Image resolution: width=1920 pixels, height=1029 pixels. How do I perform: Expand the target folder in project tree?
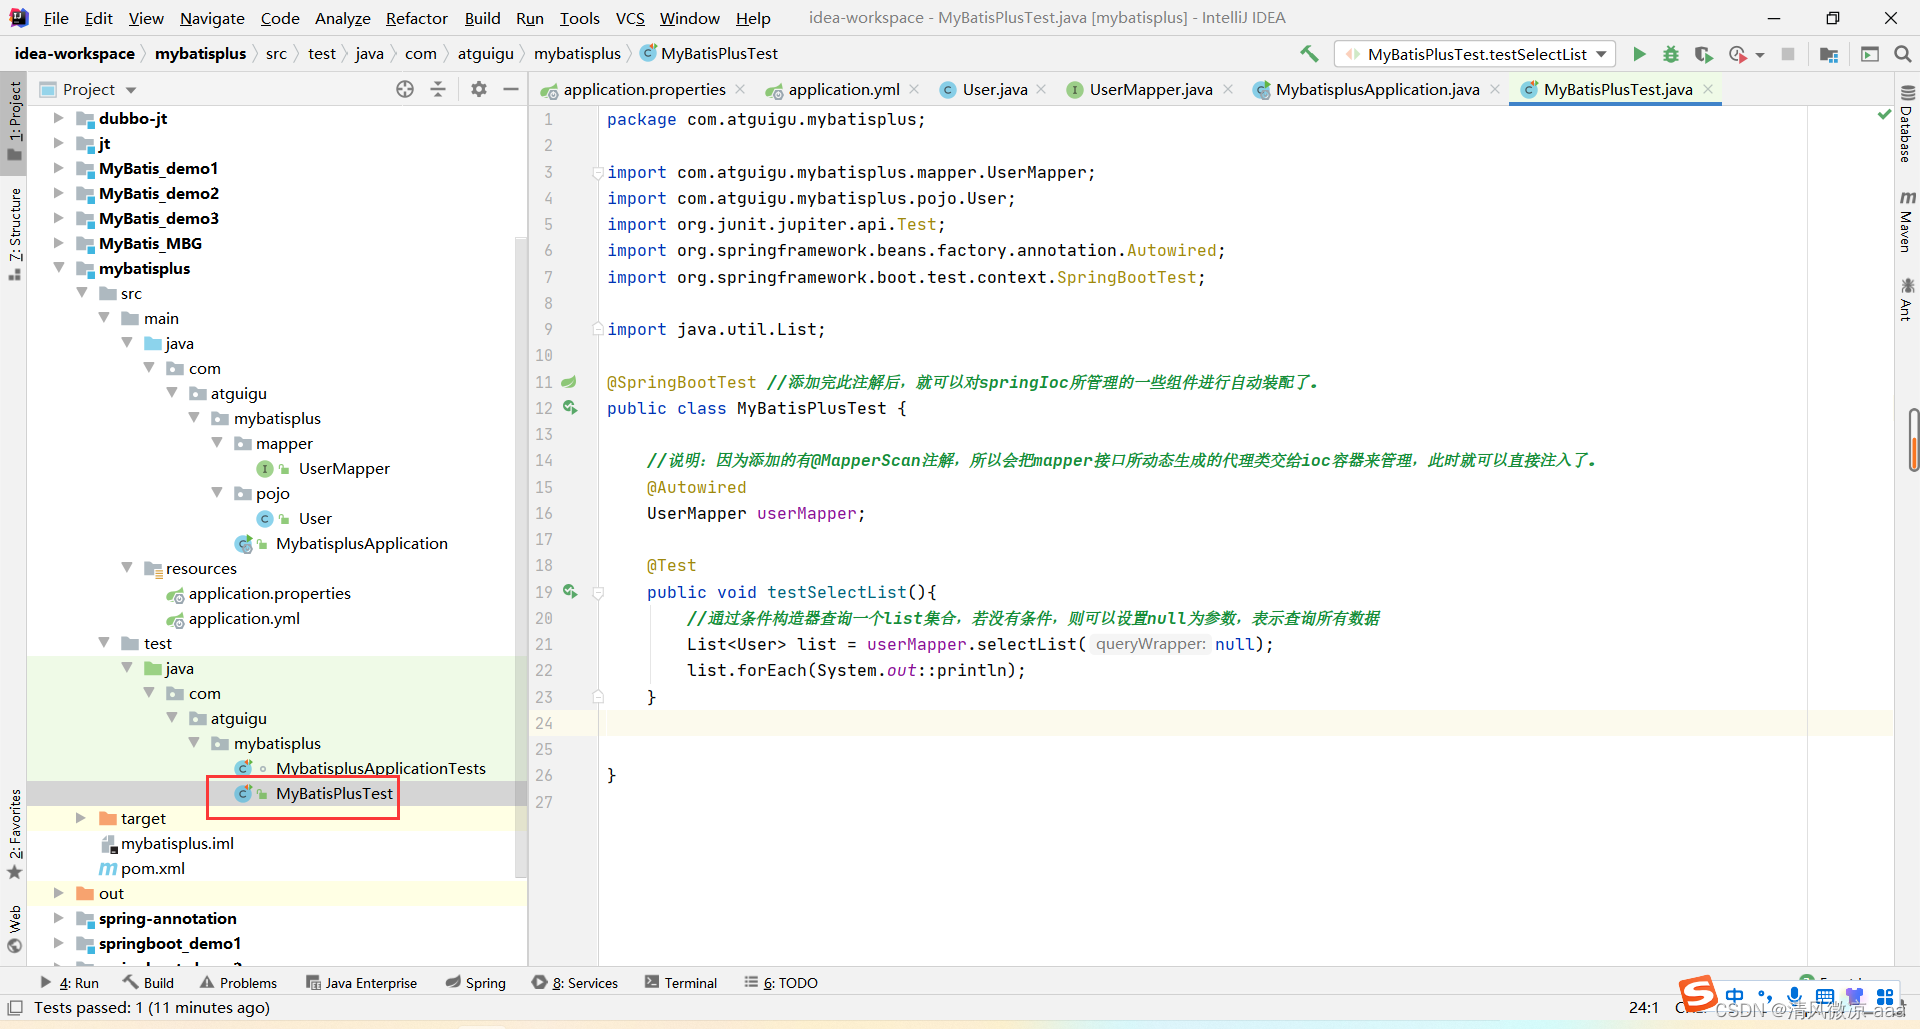[x=81, y=818]
